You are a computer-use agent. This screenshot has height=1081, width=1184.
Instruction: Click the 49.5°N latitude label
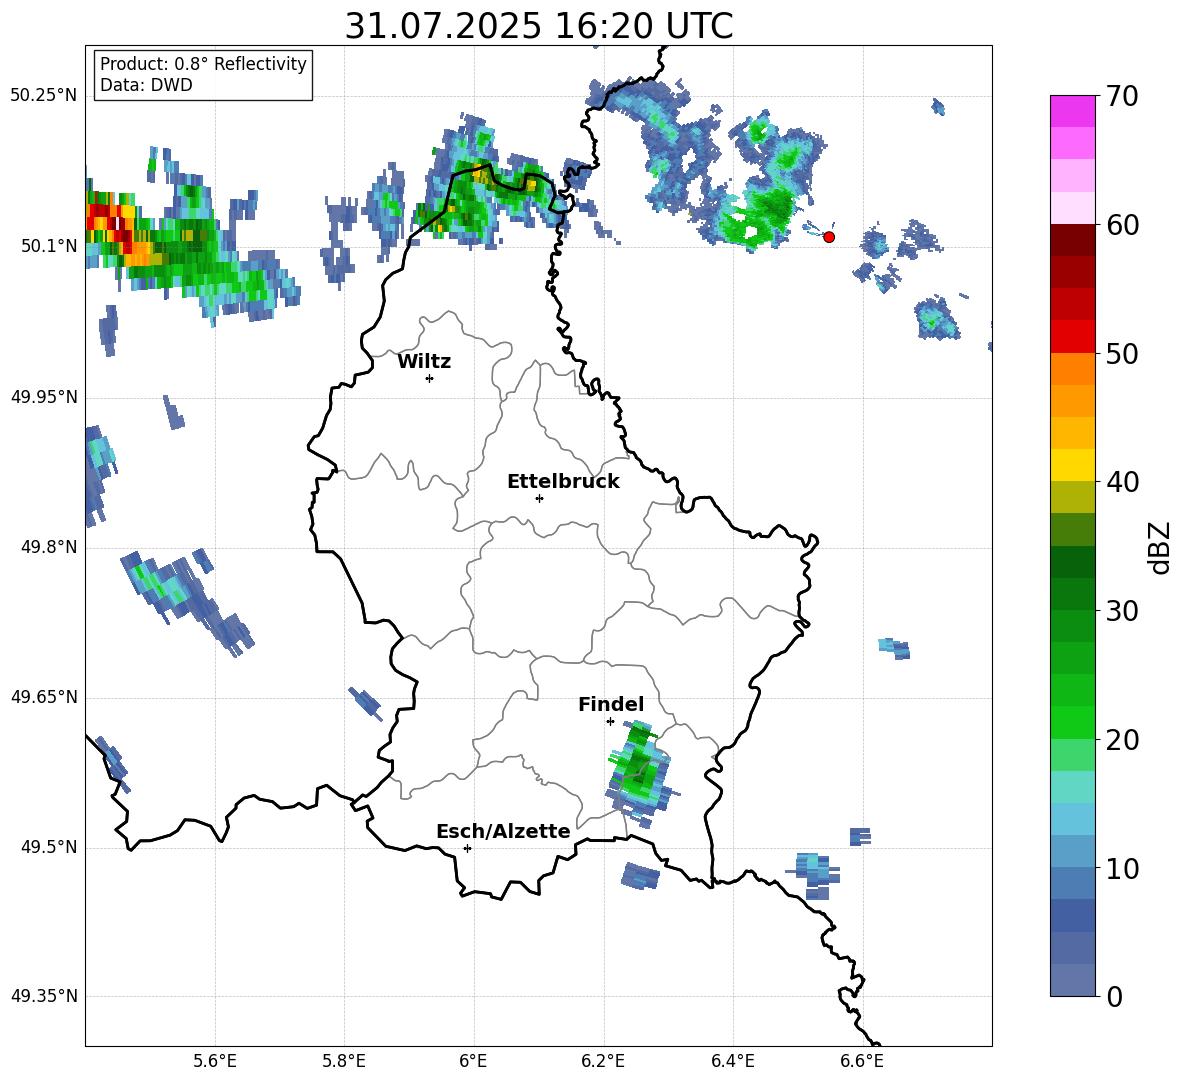[x=48, y=848]
